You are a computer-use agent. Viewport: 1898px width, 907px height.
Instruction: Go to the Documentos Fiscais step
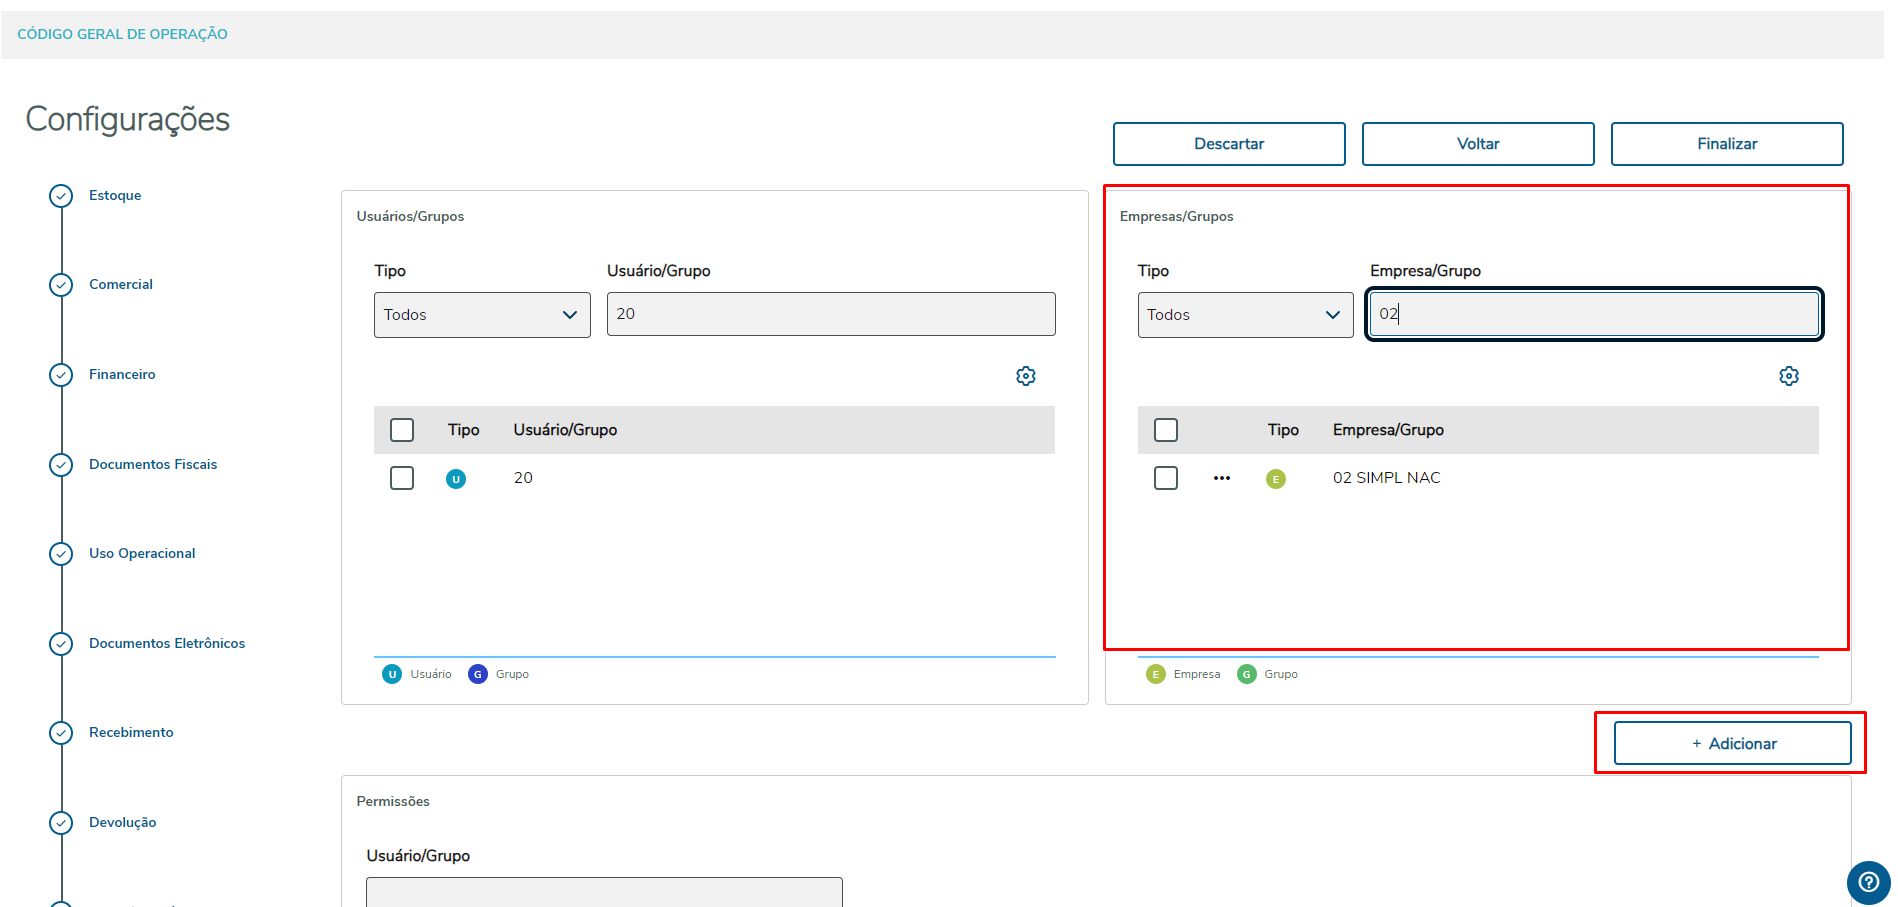(x=152, y=464)
